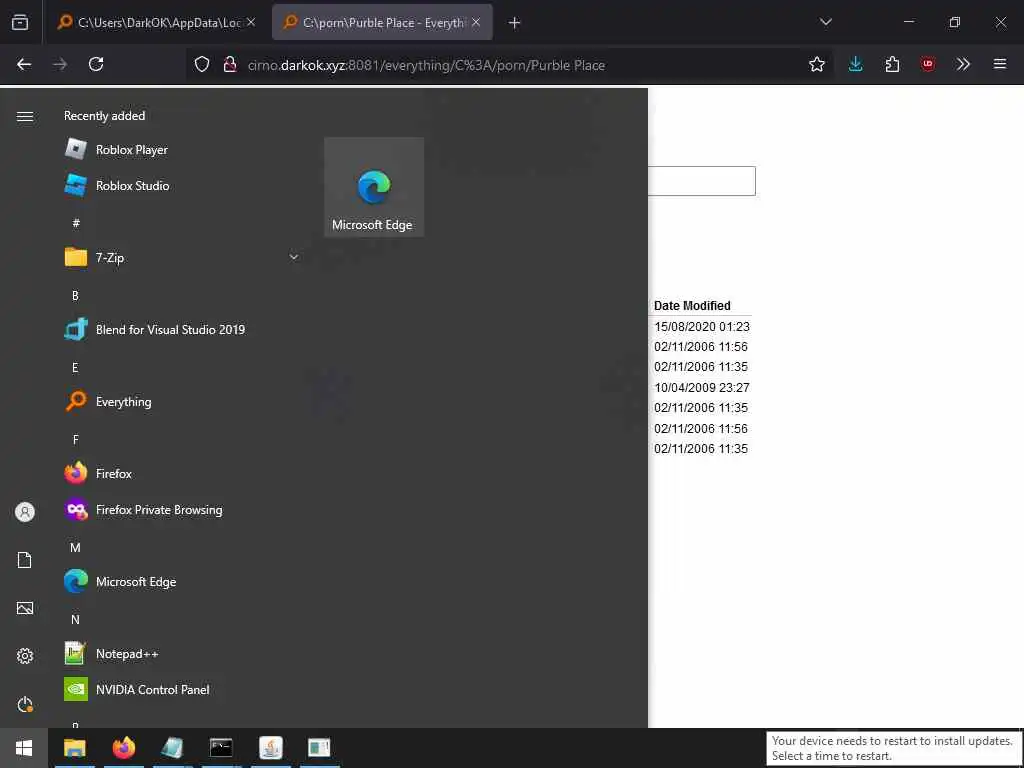
Task: Click the URL address bar text
Action: pyautogui.click(x=426, y=65)
